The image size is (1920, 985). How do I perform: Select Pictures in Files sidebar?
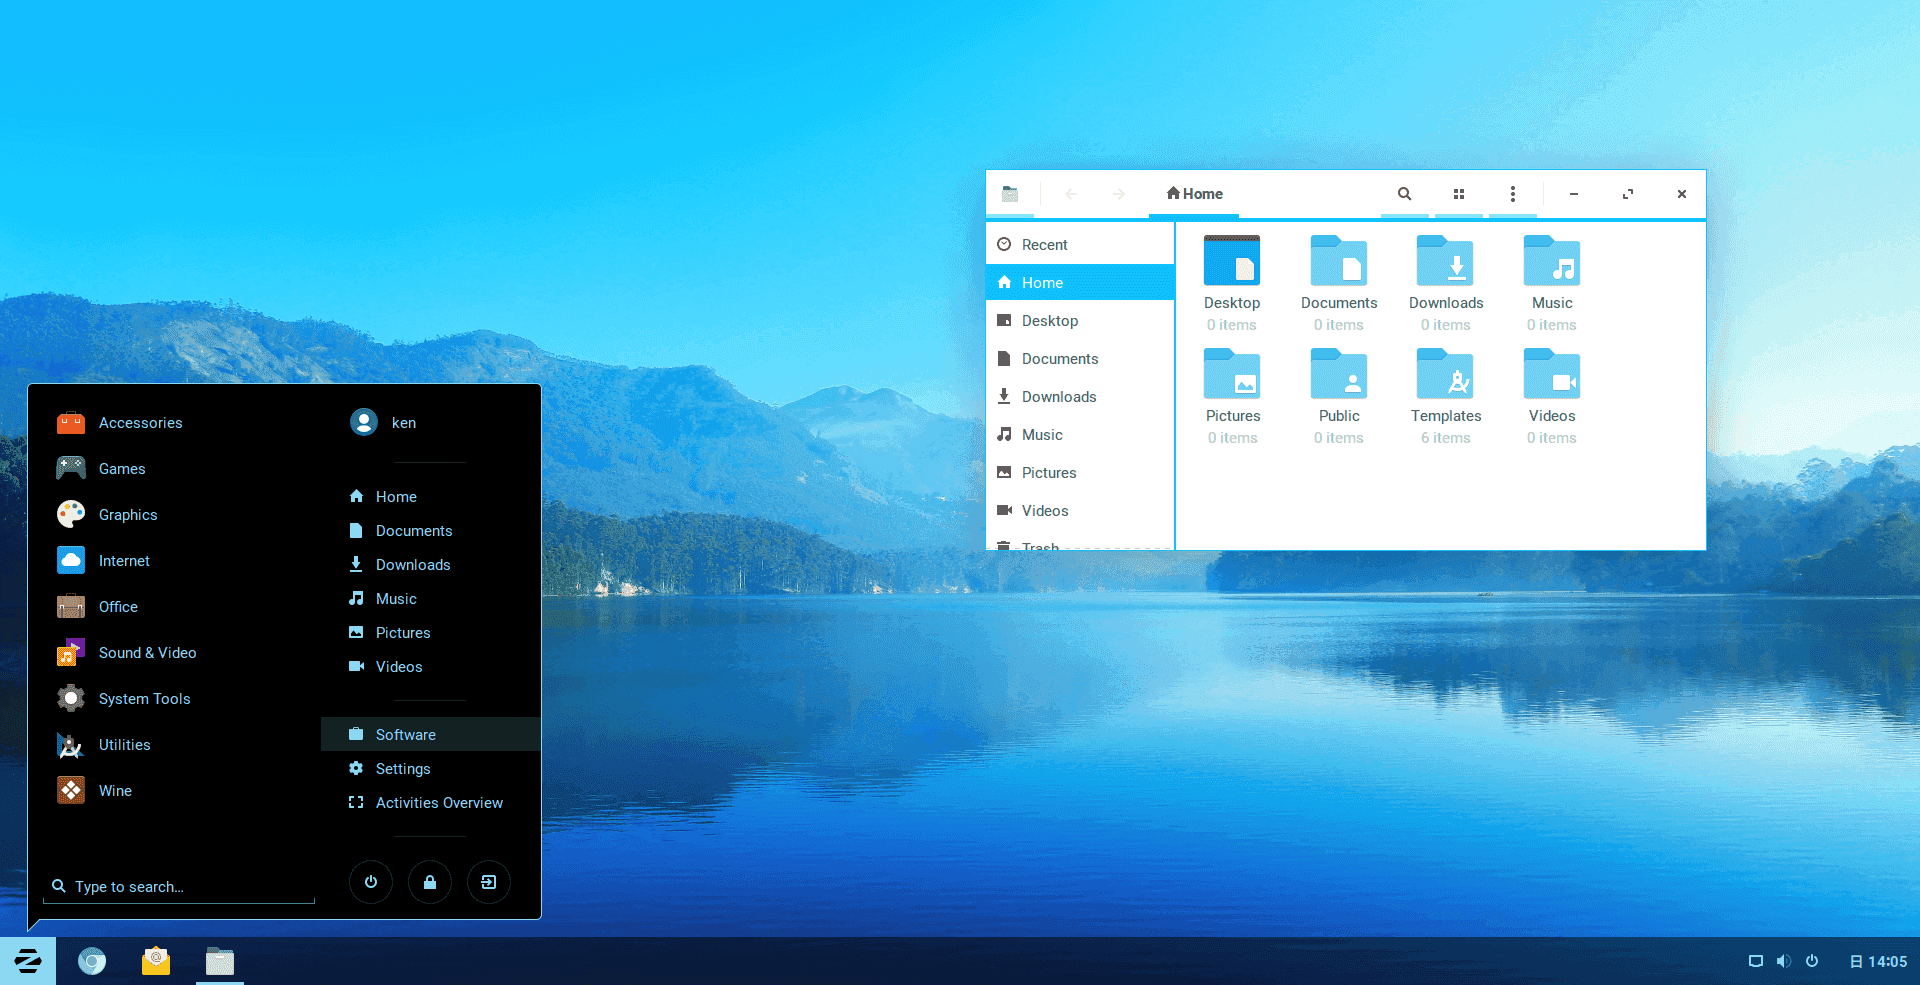[1080, 473]
